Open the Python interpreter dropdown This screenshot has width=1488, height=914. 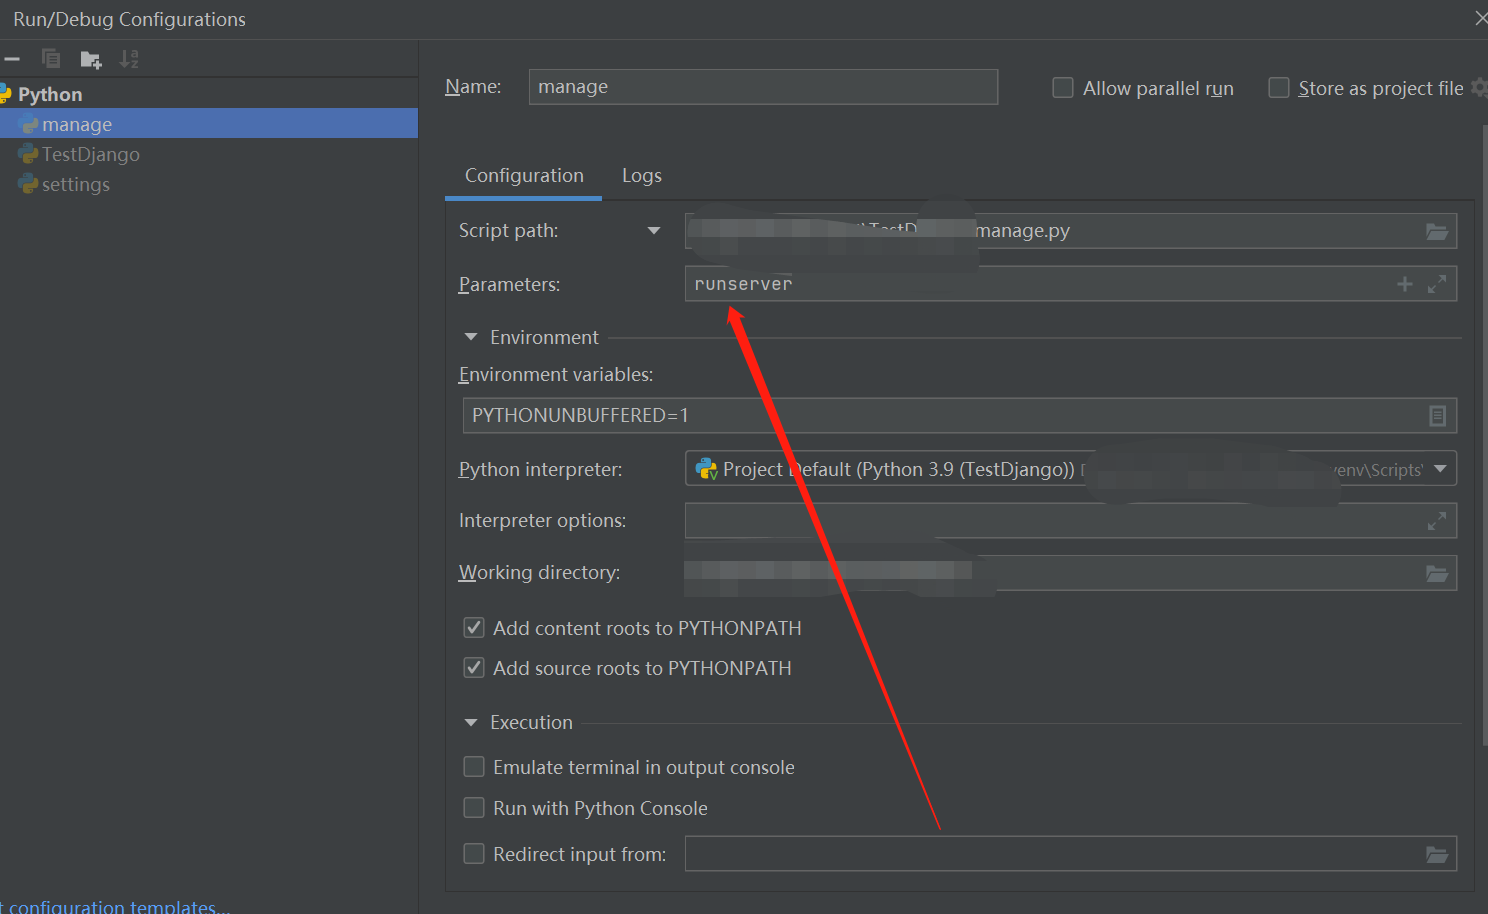pos(1440,468)
